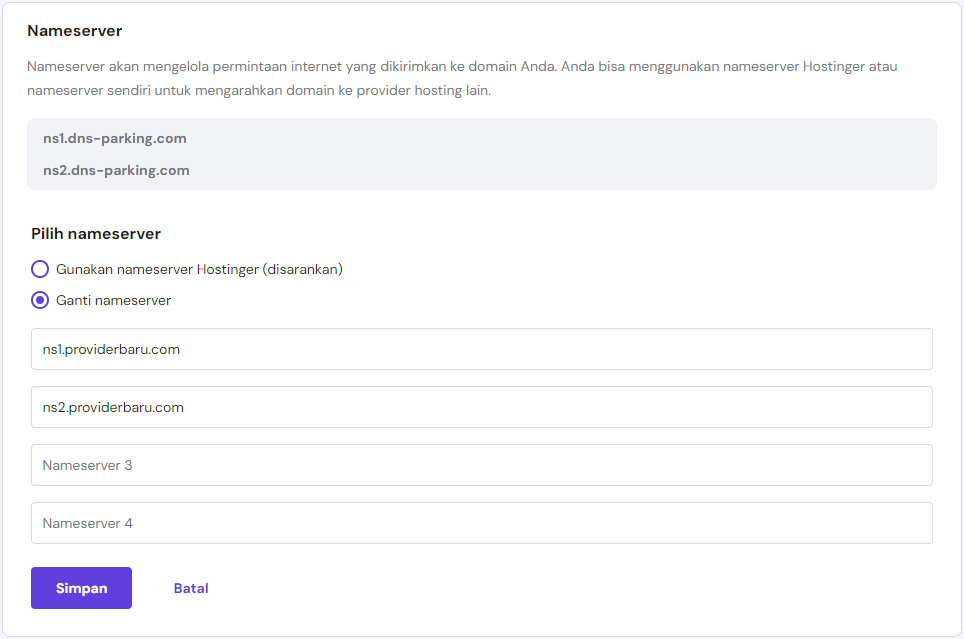Select the Ganti nameserver option
The height and width of the screenshot is (639, 964).
39,299
